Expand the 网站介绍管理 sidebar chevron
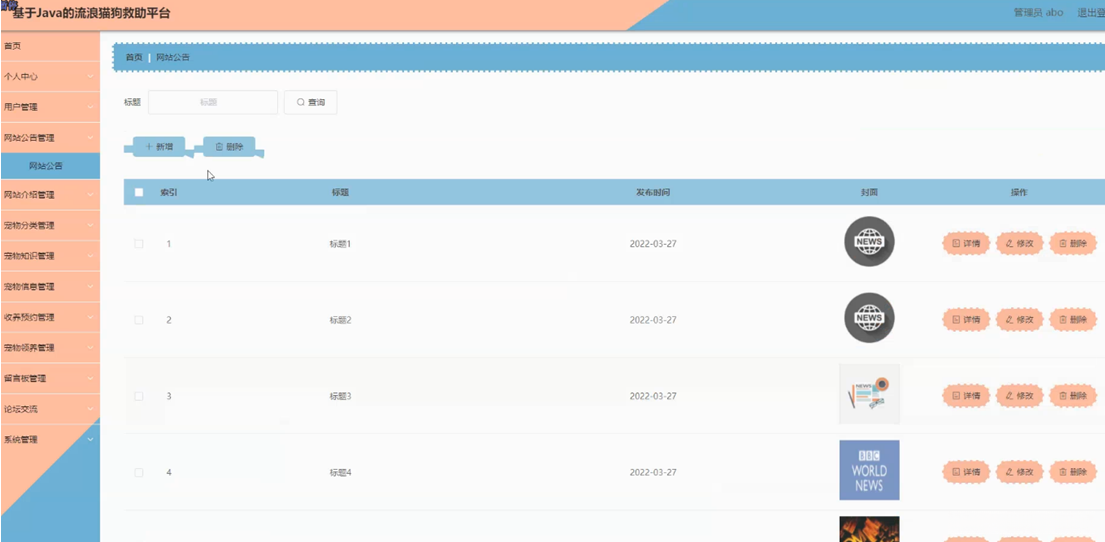Image resolution: width=1105 pixels, height=542 pixels. (90, 195)
